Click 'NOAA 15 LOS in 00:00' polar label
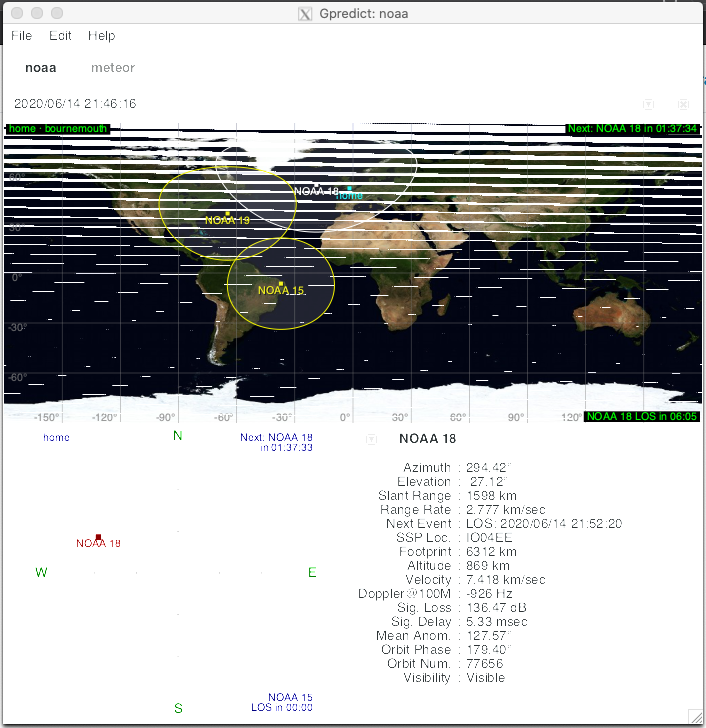 (282, 702)
